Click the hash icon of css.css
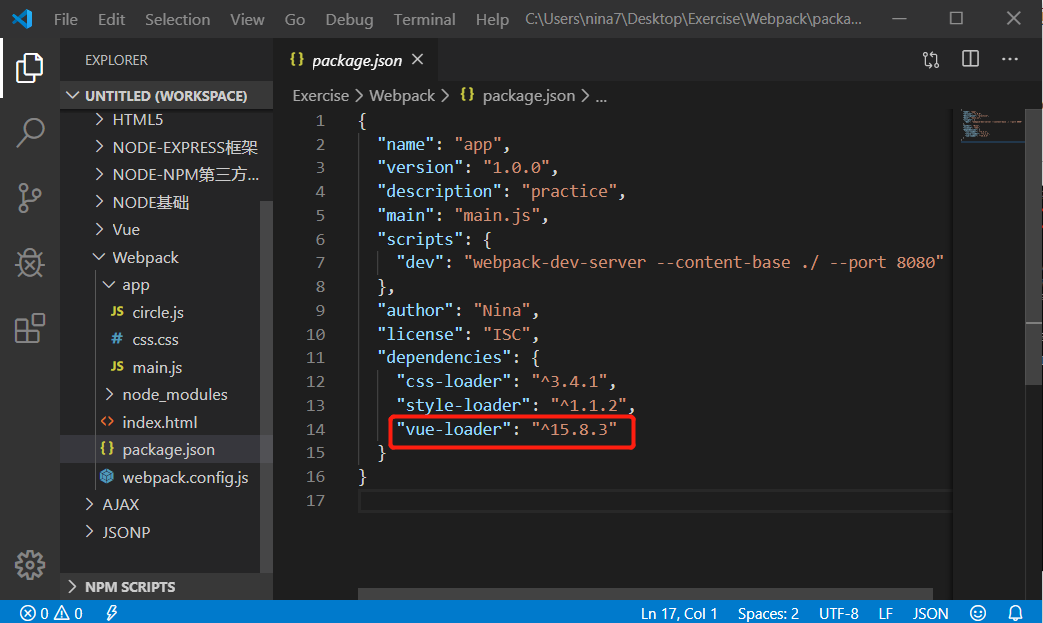 coord(117,338)
